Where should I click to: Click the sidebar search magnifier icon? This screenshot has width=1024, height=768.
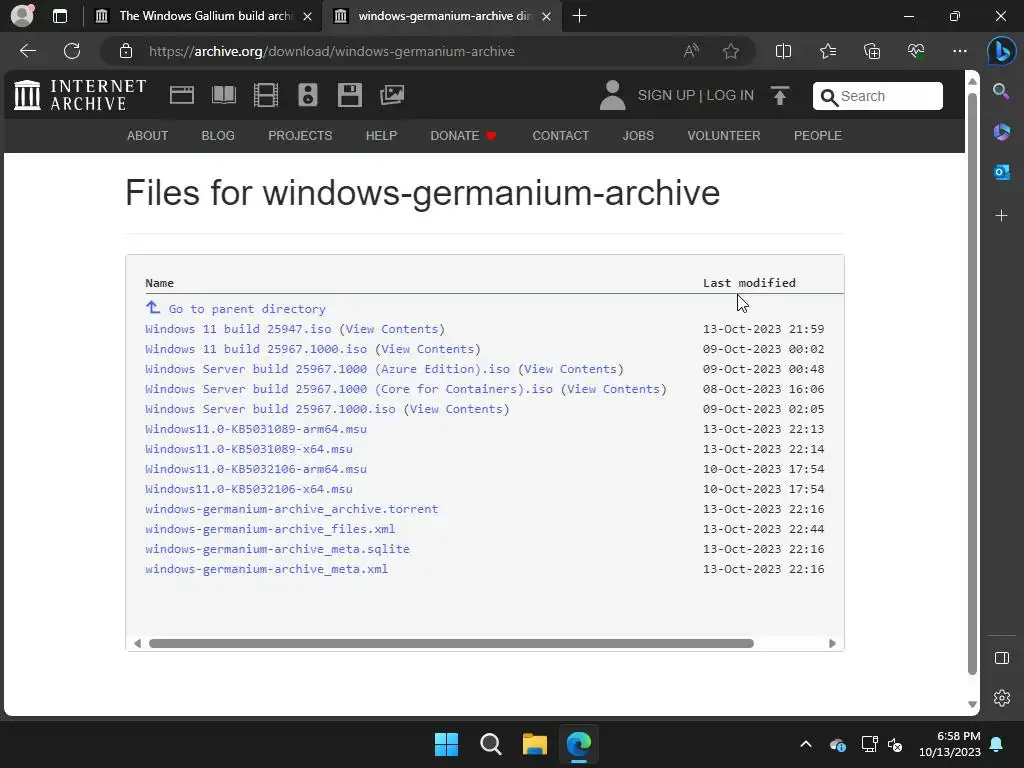click(1001, 91)
